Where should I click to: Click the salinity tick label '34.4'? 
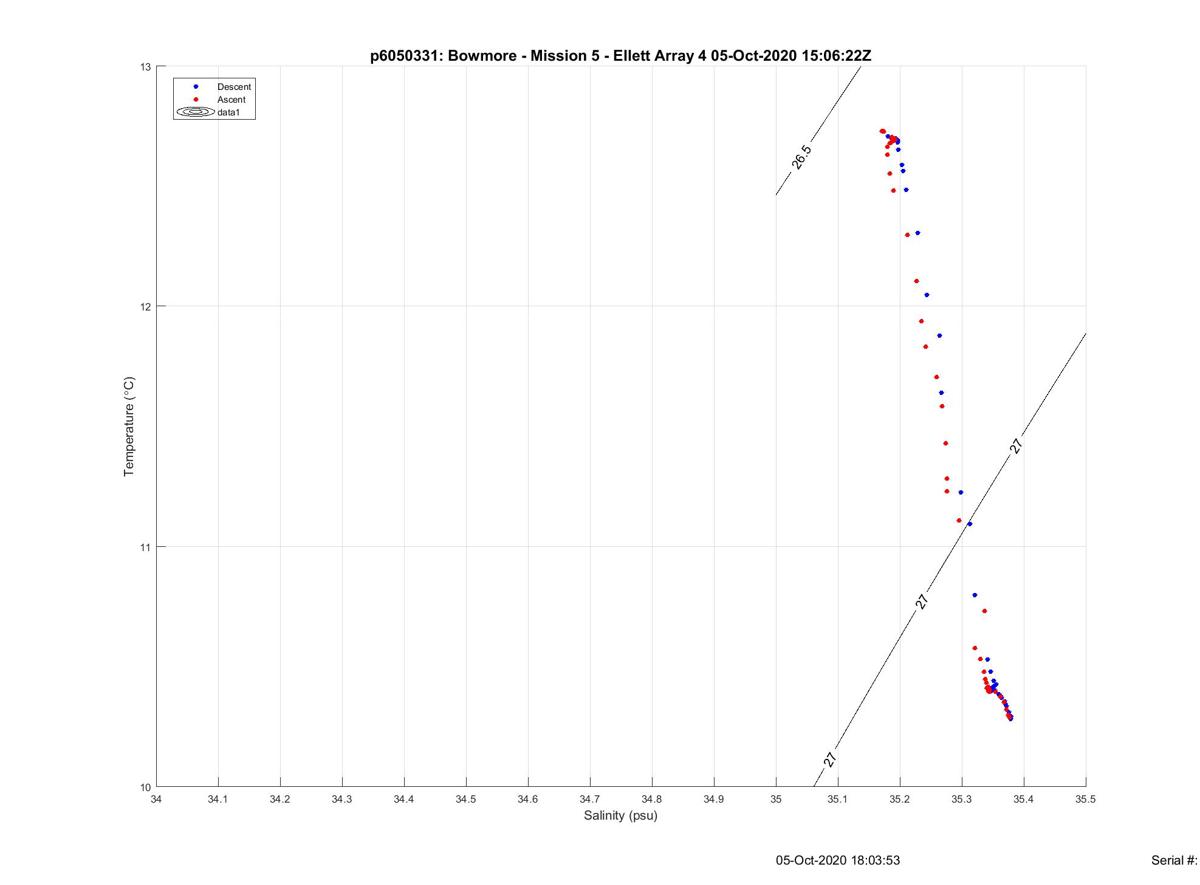pyautogui.click(x=404, y=800)
